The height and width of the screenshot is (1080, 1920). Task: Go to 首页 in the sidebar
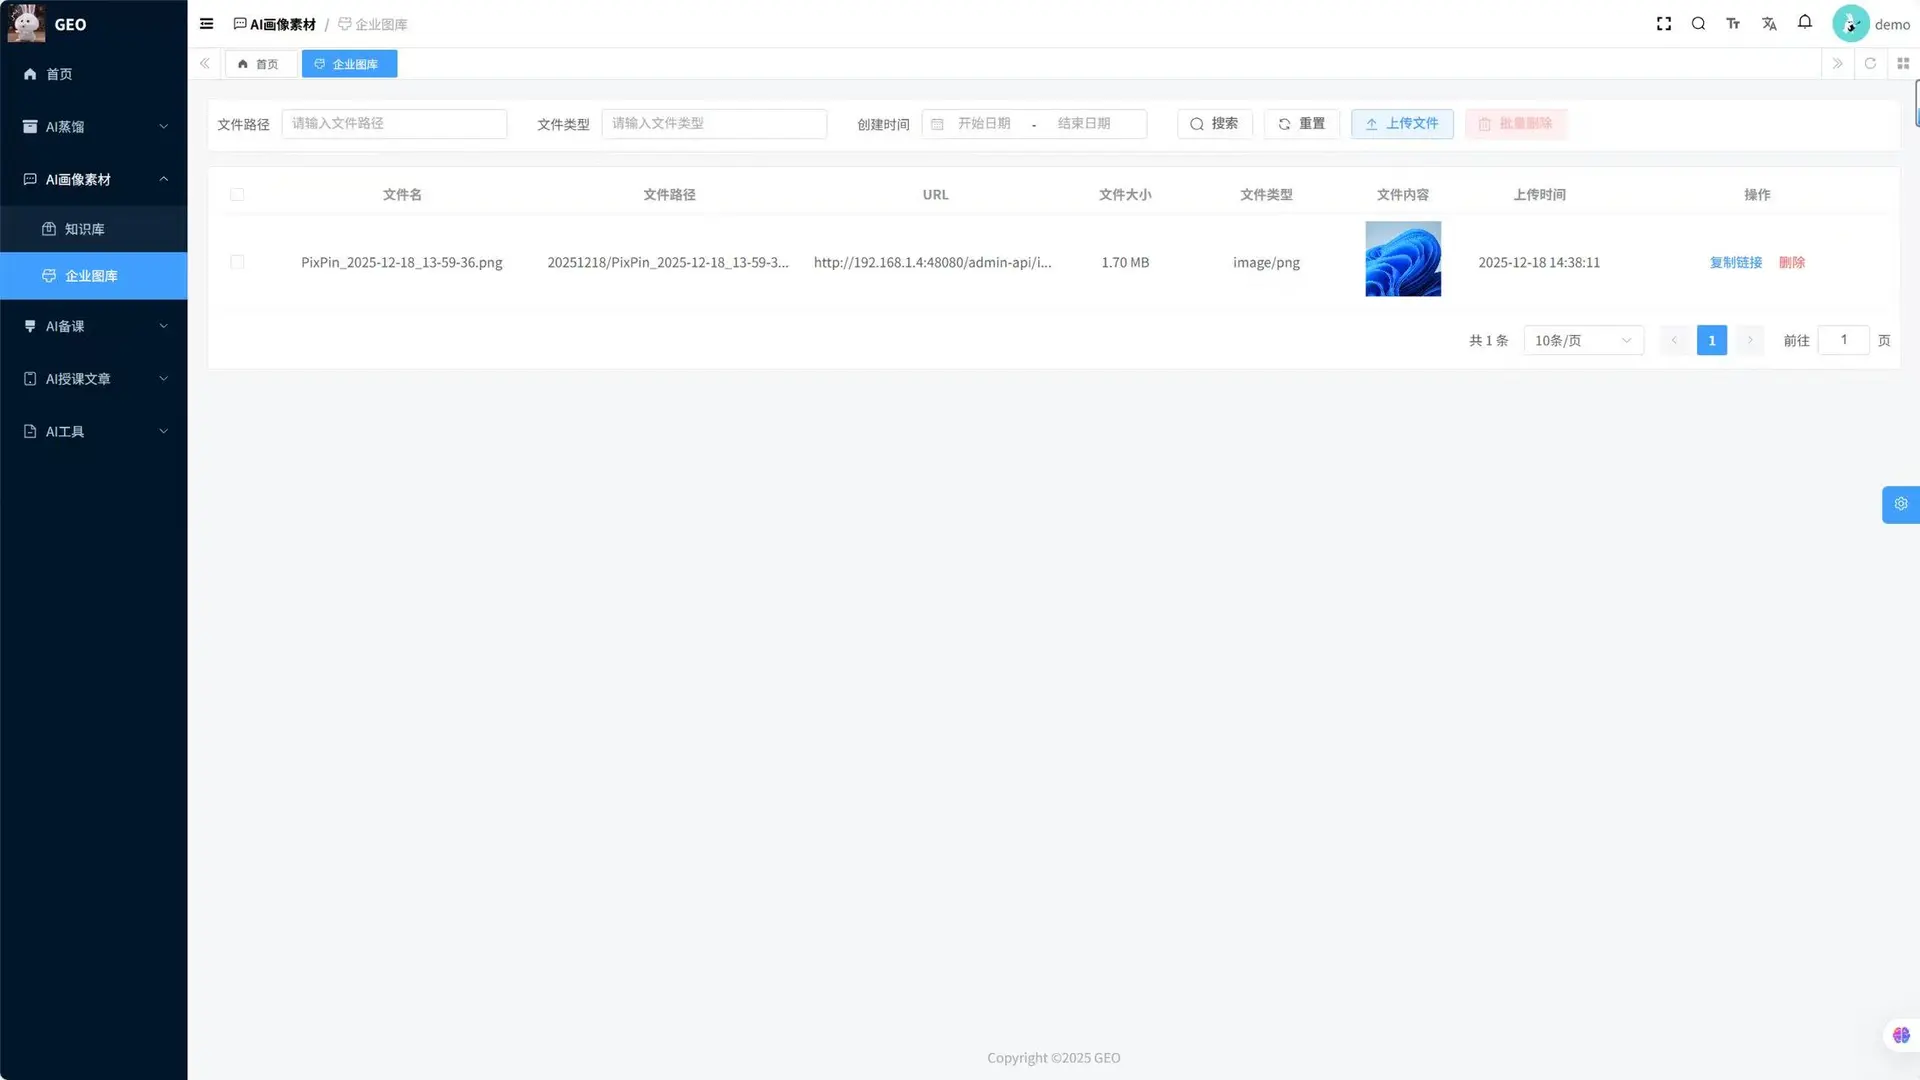click(x=94, y=74)
